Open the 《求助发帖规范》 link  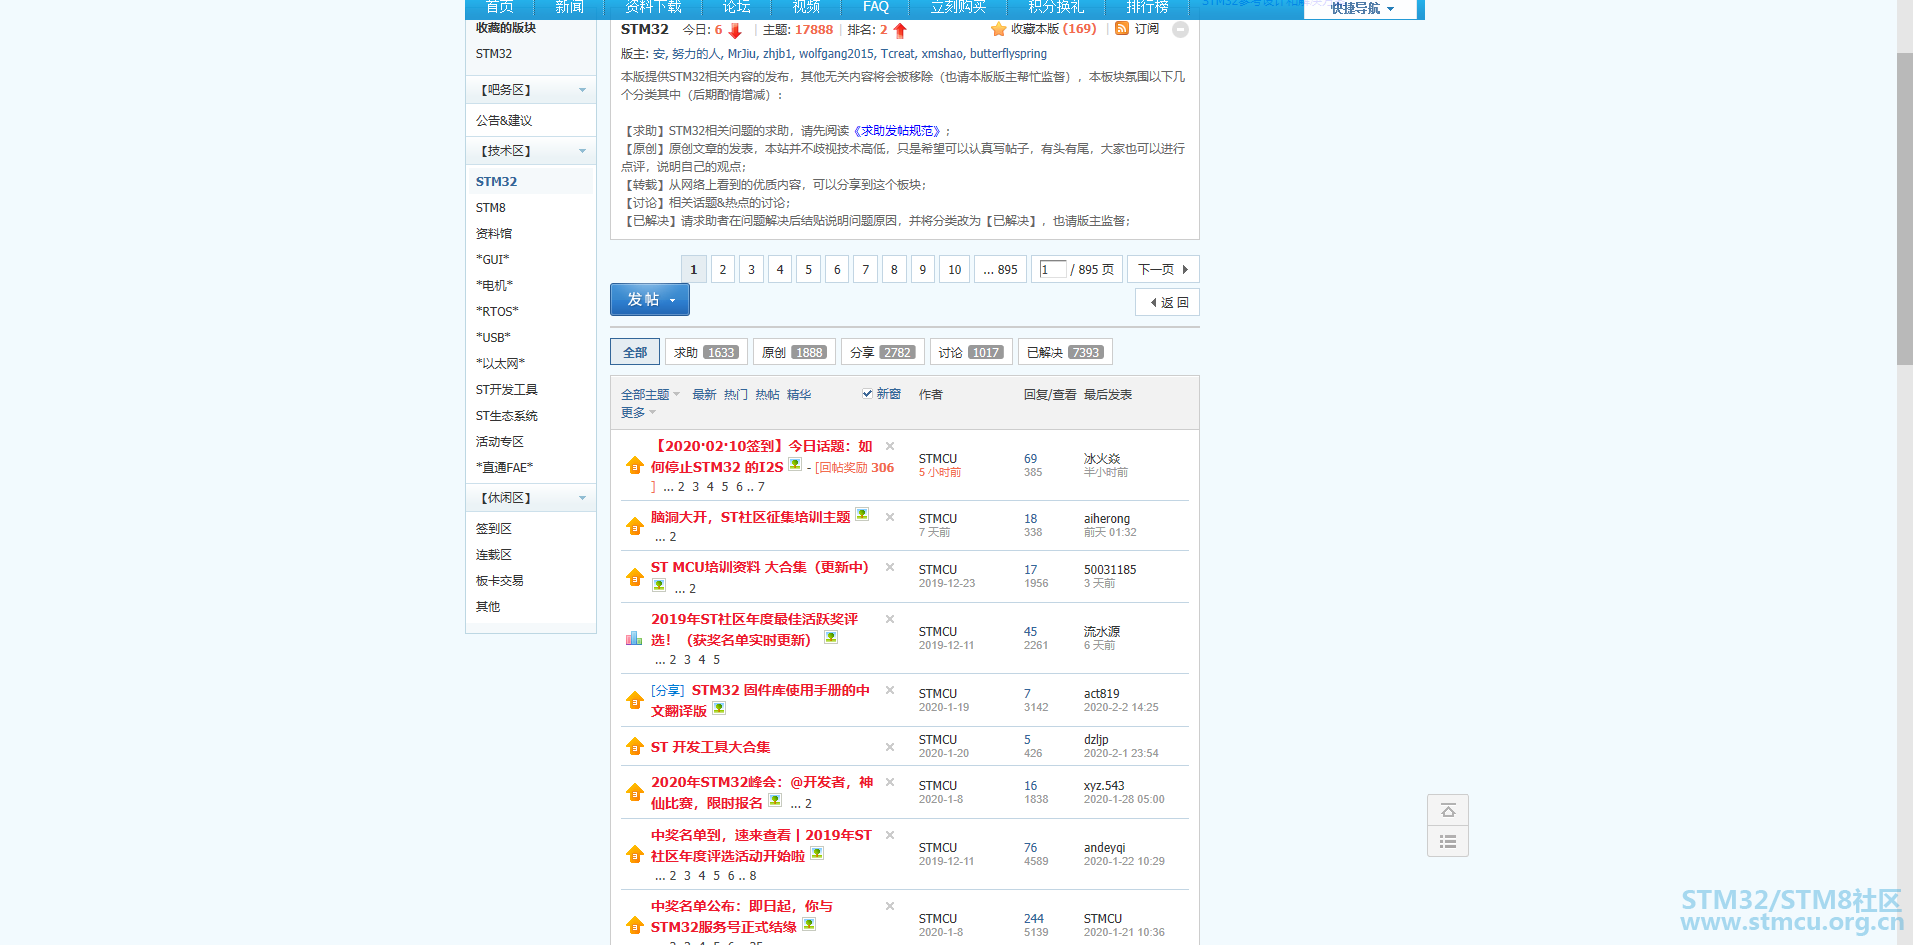click(x=897, y=131)
